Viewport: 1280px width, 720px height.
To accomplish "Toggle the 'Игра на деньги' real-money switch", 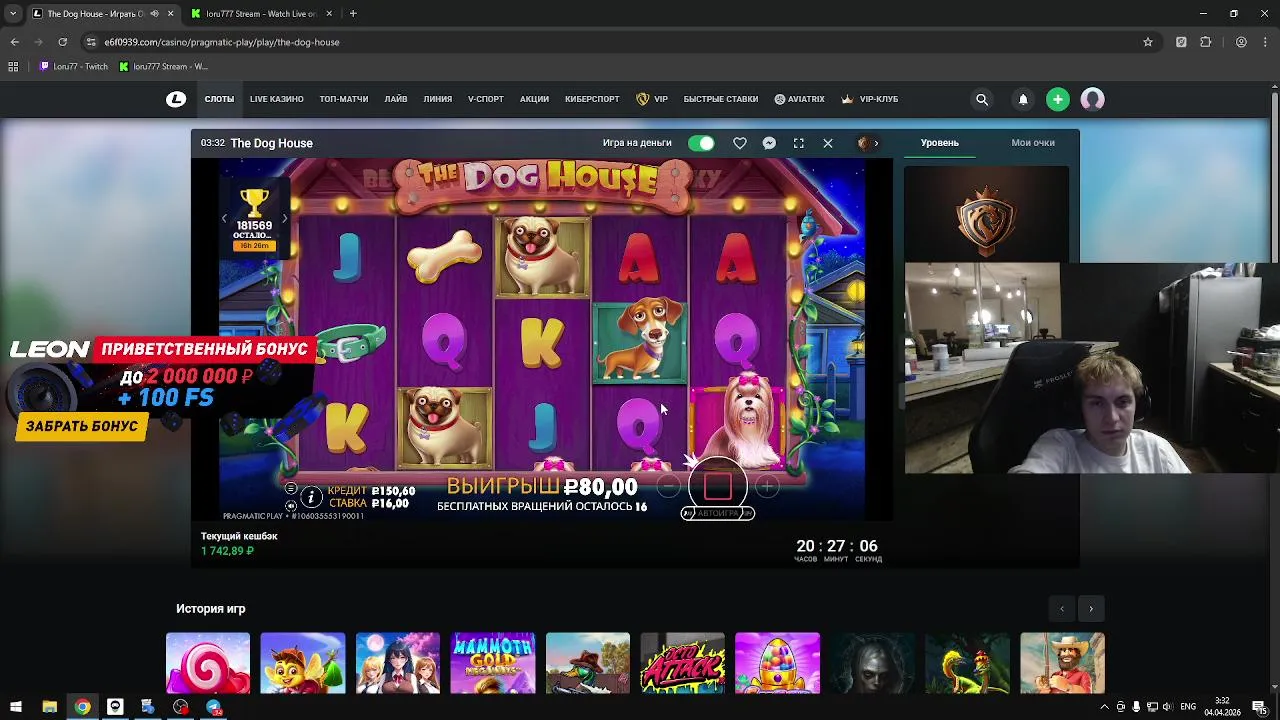I will click(701, 143).
